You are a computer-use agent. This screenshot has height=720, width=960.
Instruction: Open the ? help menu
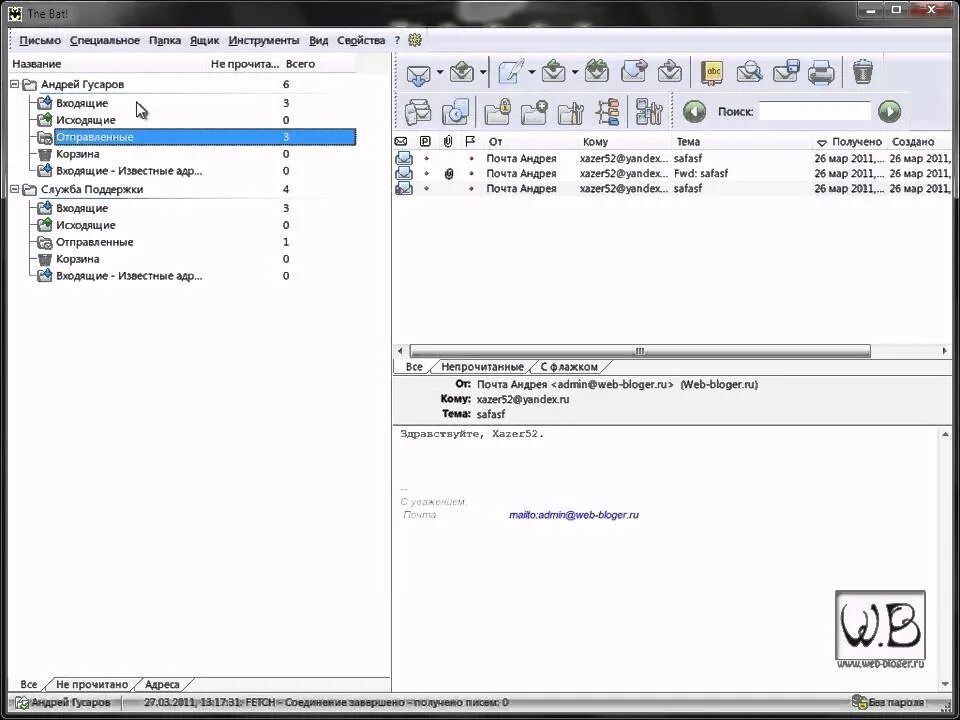(397, 40)
